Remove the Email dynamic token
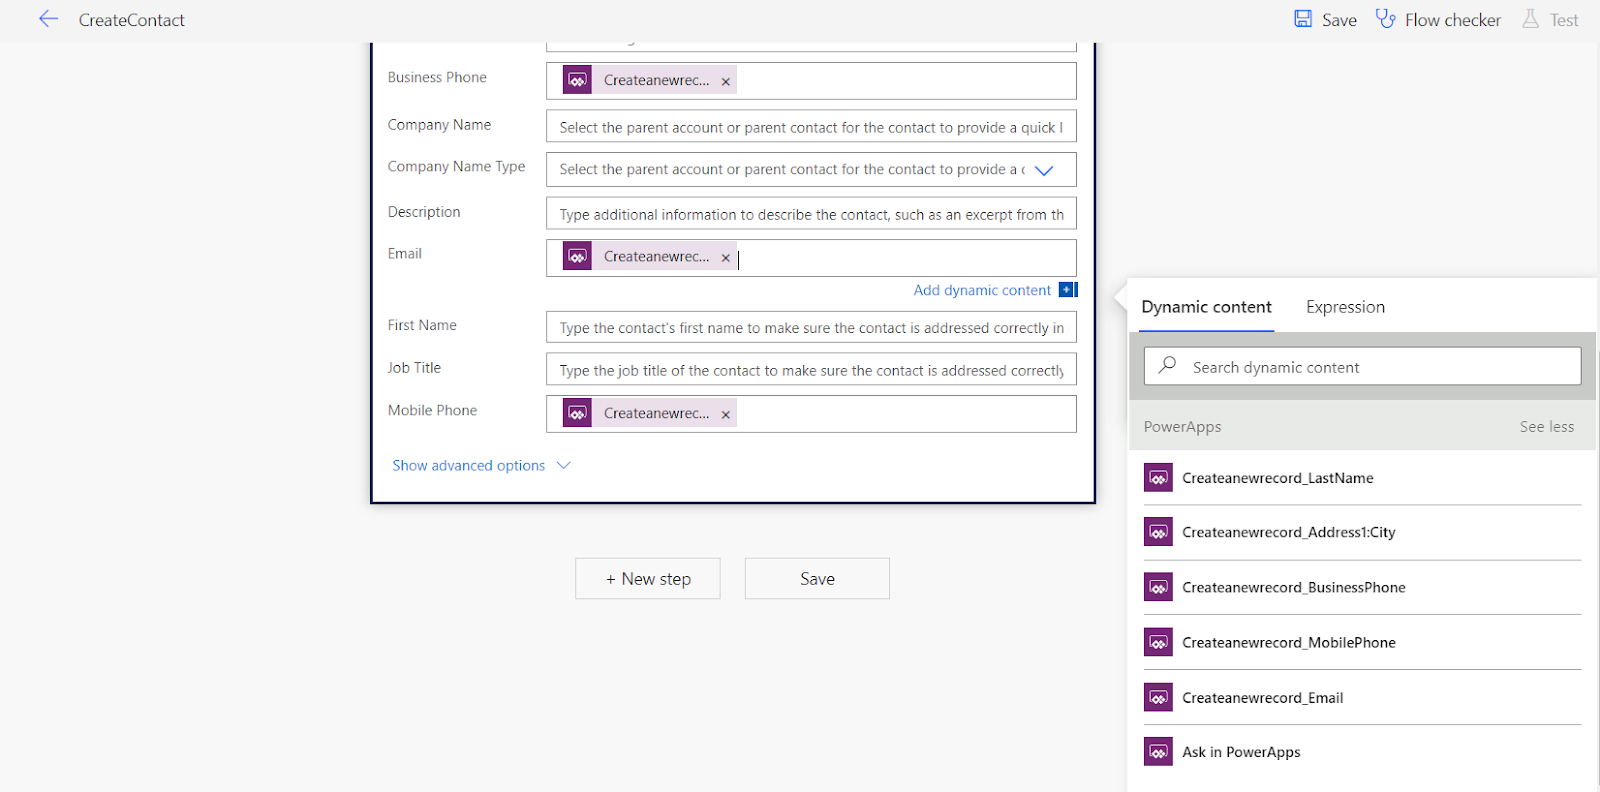The height and width of the screenshot is (792, 1600). [726, 257]
